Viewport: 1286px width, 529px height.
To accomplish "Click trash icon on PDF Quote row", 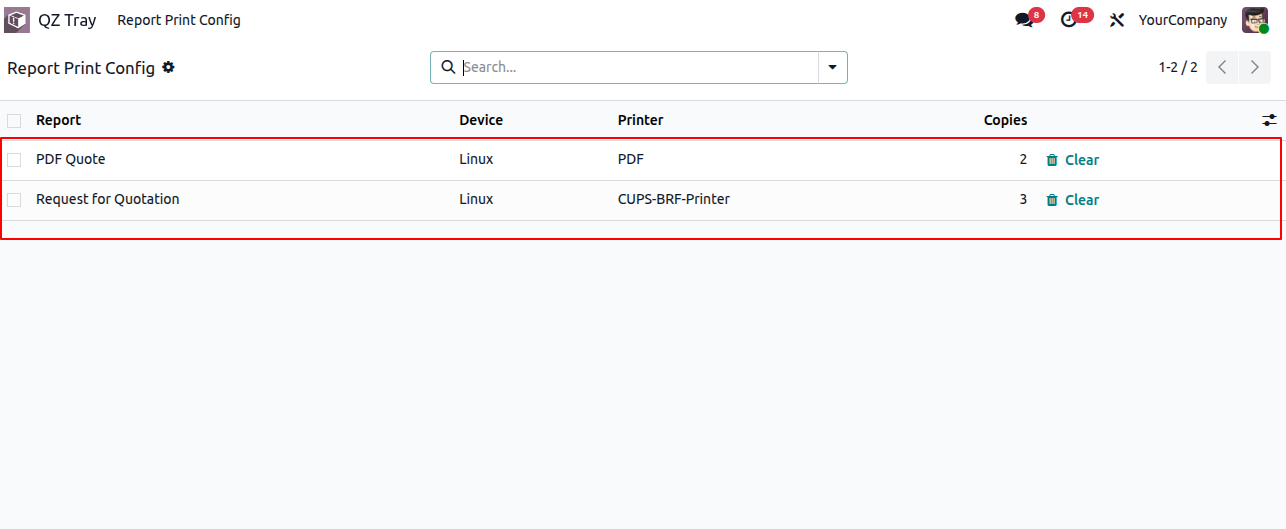I will (x=1052, y=160).
